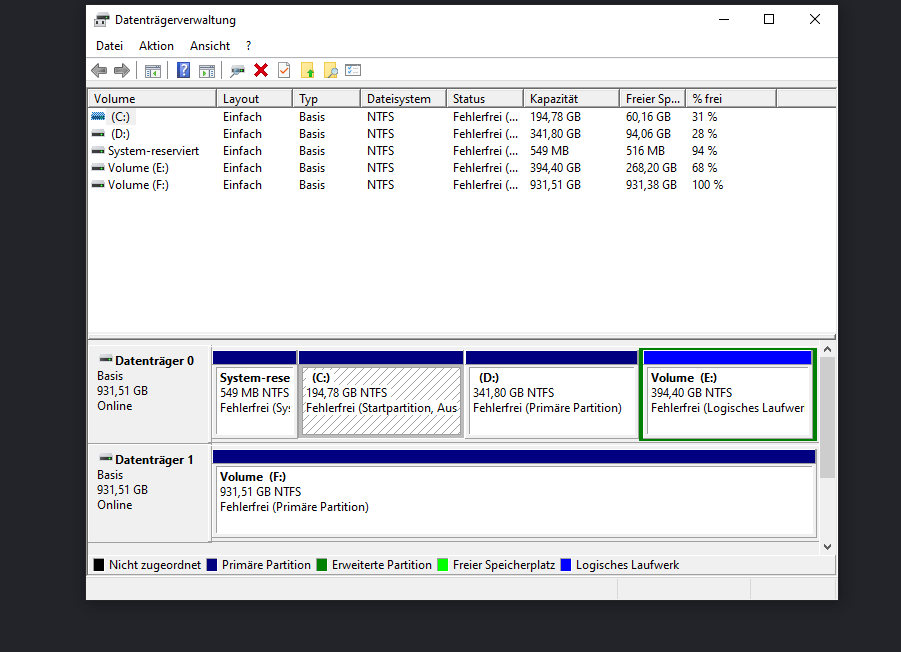Open the Aktion menu

[156, 46]
